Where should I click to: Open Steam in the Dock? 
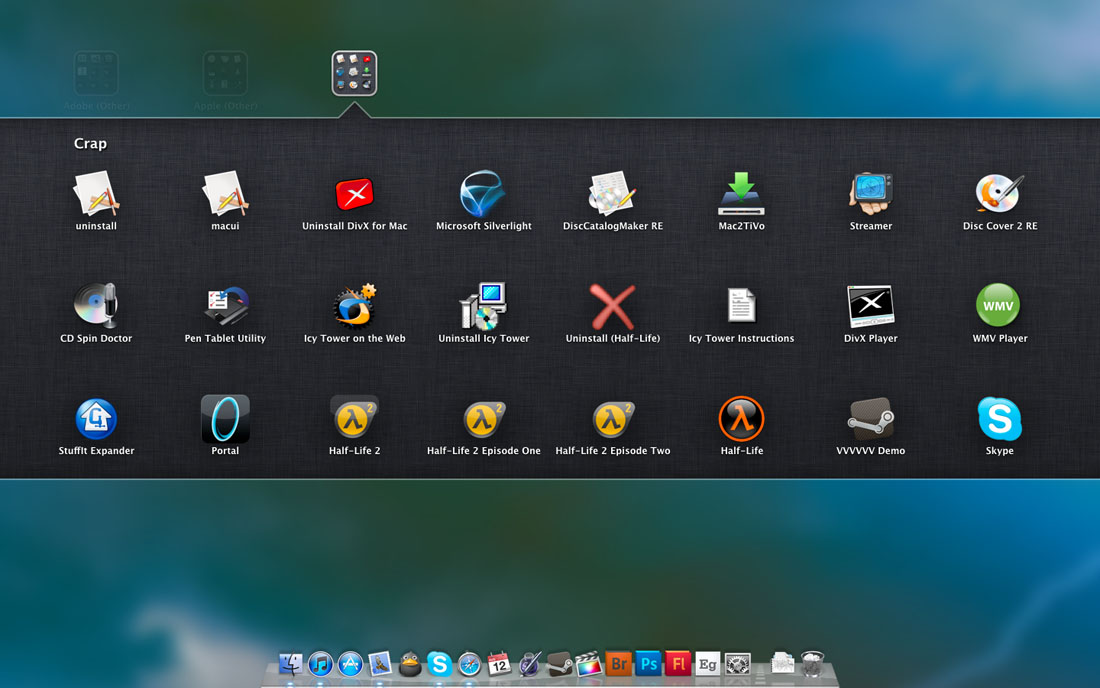click(x=559, y=663)
